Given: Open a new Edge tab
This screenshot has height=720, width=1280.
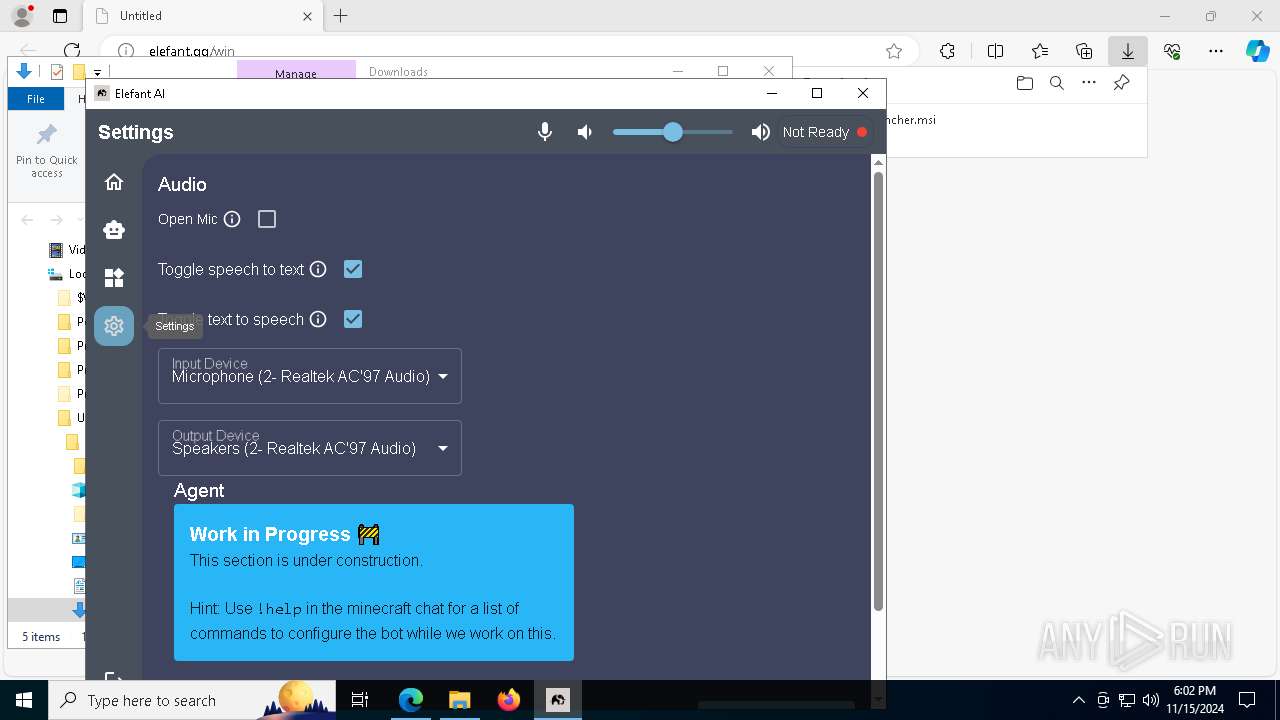Looking at the screenshot, I should [341, 16].
